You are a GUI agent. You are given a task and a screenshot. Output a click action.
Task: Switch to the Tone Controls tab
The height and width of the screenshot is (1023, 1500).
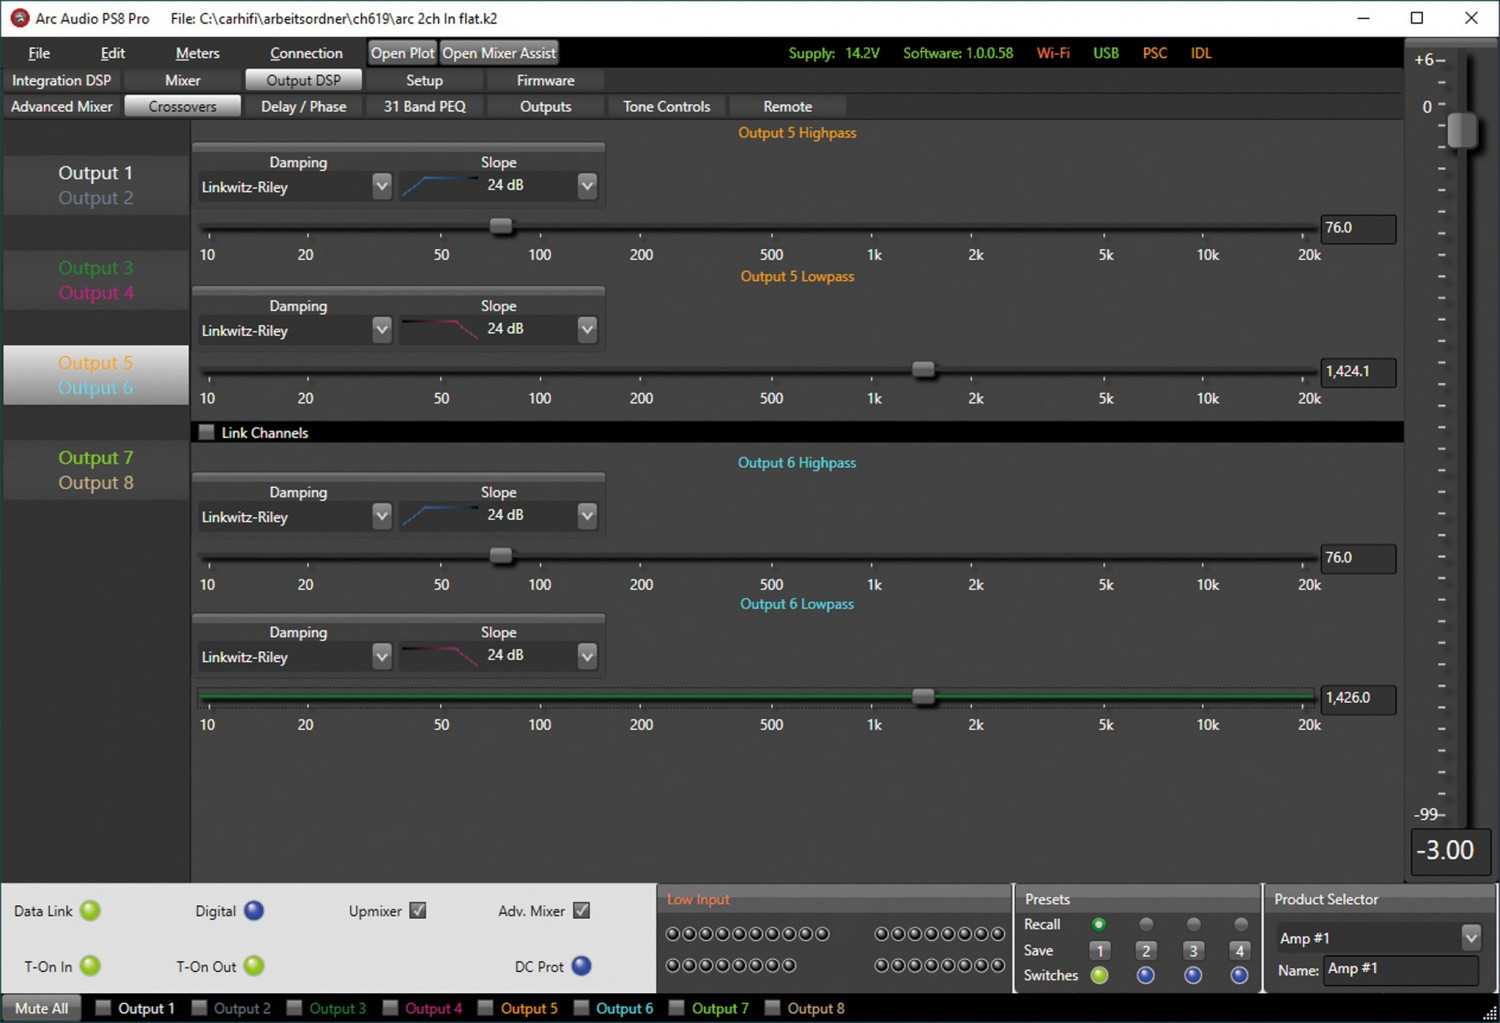click(666, 106)
